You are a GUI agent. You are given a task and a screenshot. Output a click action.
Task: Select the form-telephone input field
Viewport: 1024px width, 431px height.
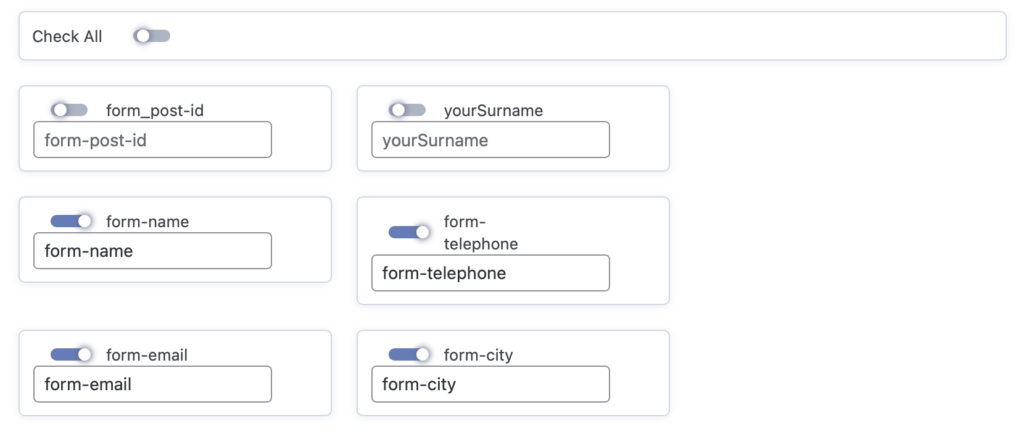point(490,273)
